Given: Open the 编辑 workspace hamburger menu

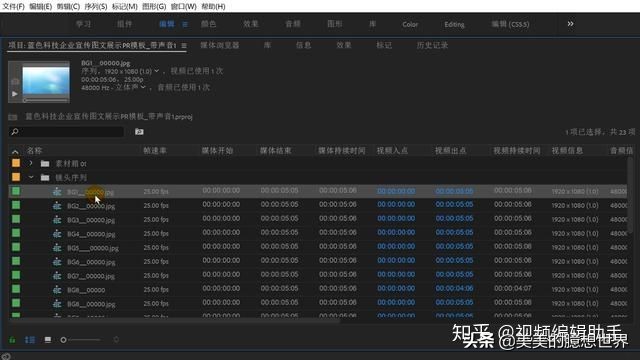Looking at the screenshot, I should point(185,24).
